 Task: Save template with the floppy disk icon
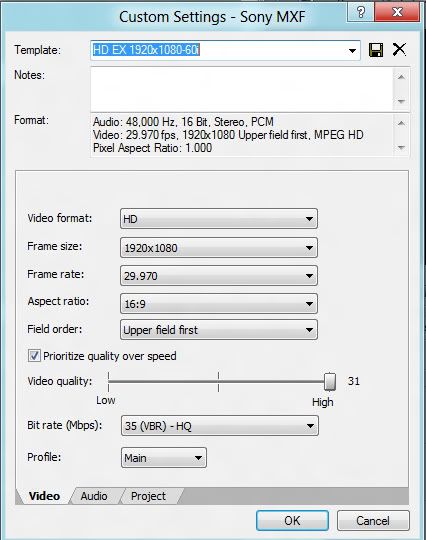point(376,50)
